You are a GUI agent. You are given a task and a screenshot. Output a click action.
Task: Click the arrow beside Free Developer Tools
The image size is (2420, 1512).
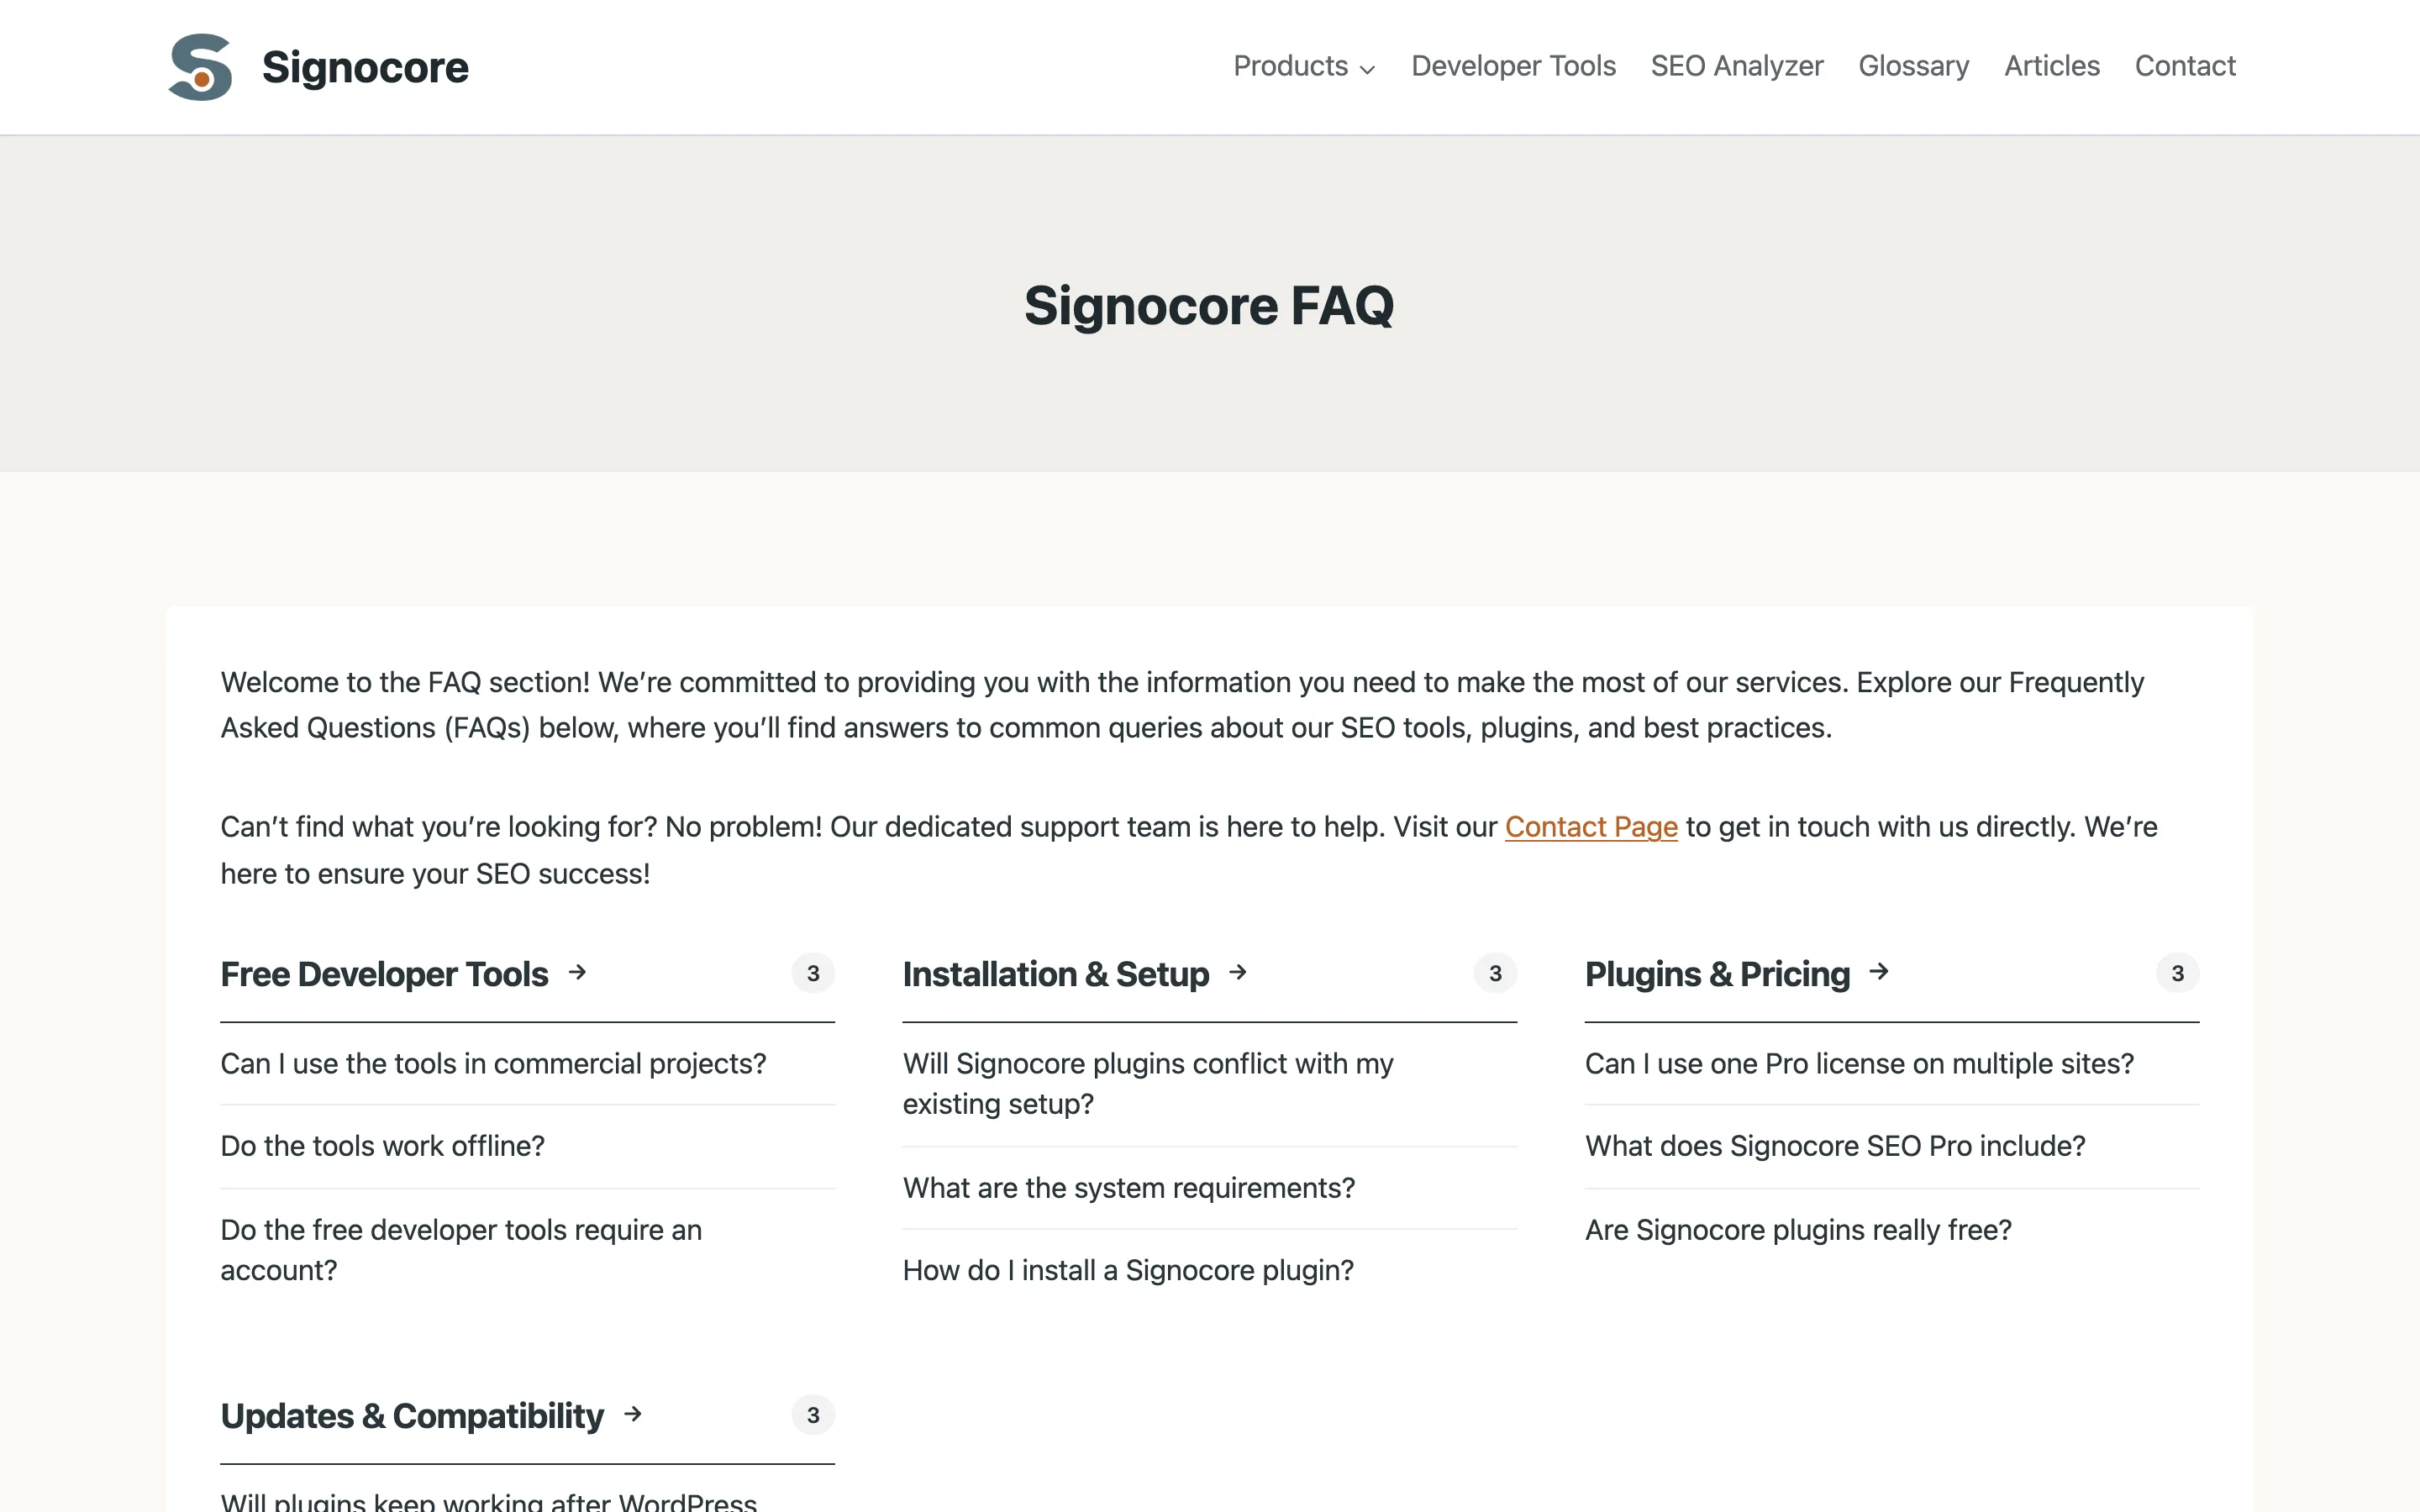coord(577,972)
